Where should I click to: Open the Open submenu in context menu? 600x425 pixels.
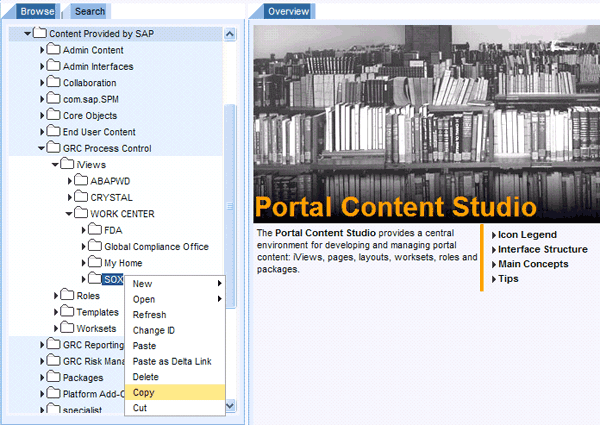pos(175,299)
